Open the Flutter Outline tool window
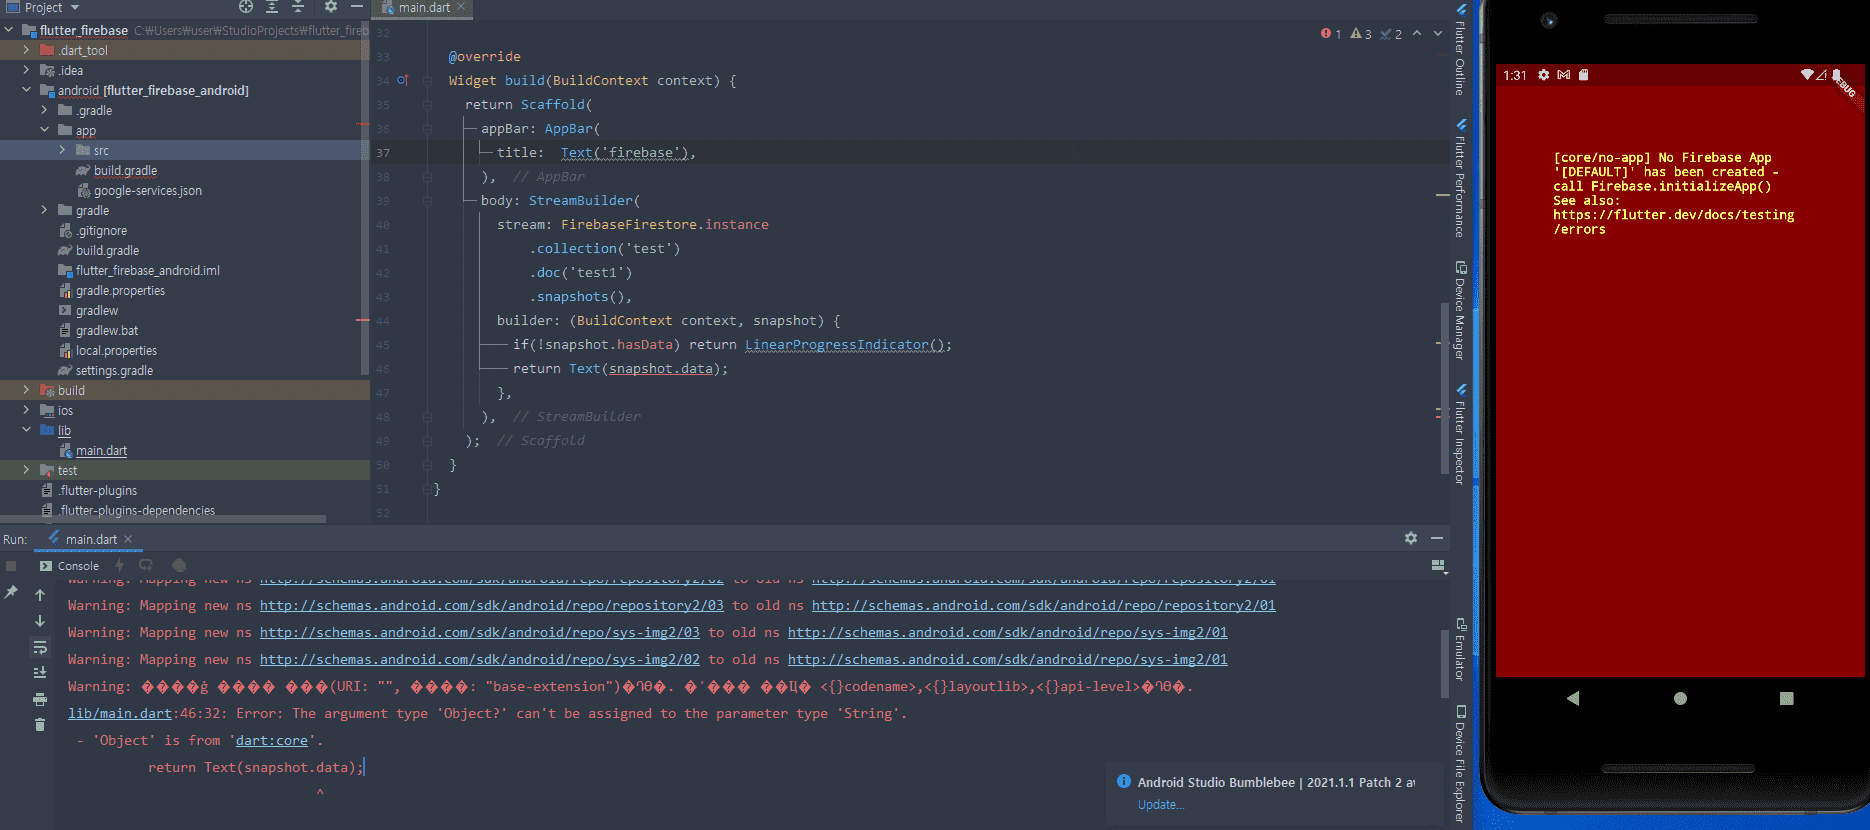 pyautogui.click(x=1460, y=50)
